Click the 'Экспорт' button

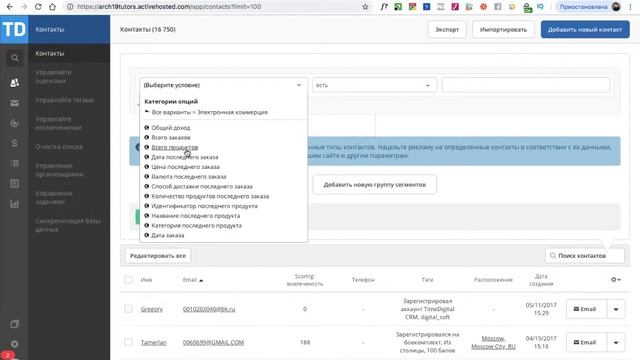point(447,29)
